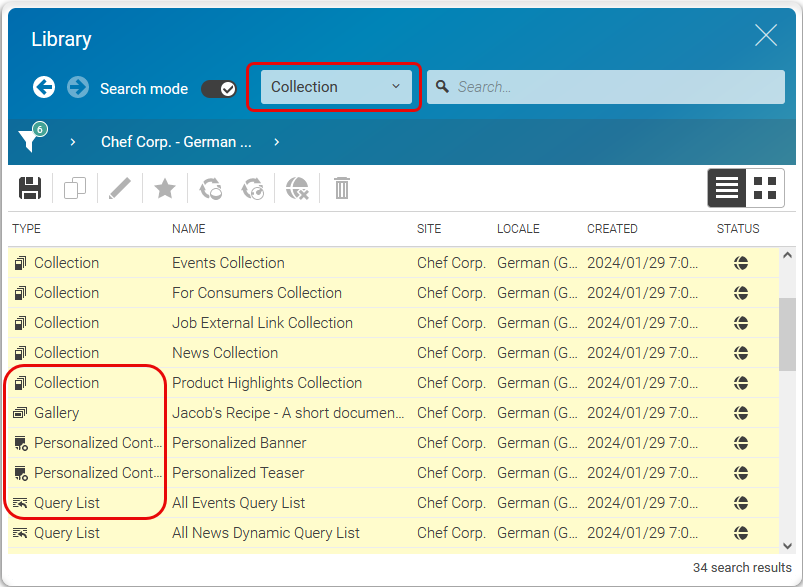Toggle the Search mode switch
The image size is (803, 587).
tap(218, 88)
